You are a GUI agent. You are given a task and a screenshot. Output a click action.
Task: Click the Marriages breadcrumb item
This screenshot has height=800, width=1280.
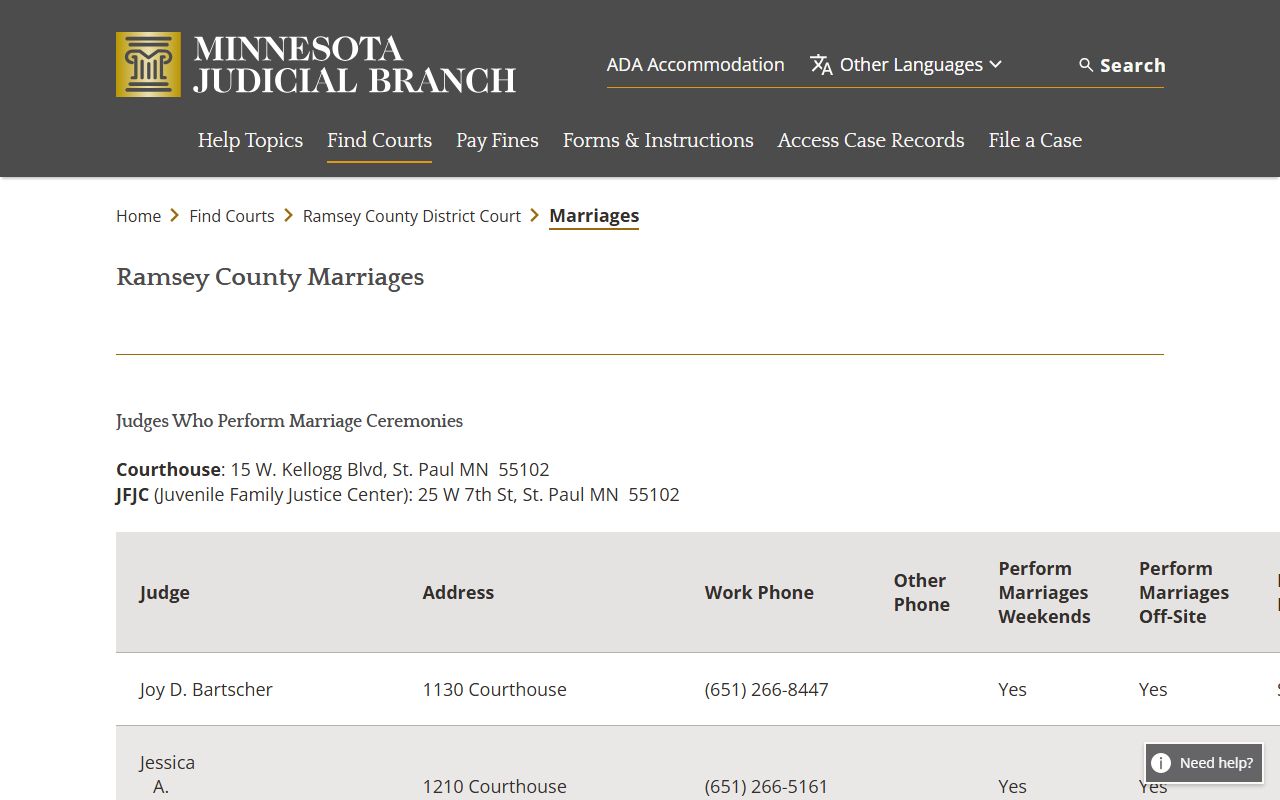(594, 216)
